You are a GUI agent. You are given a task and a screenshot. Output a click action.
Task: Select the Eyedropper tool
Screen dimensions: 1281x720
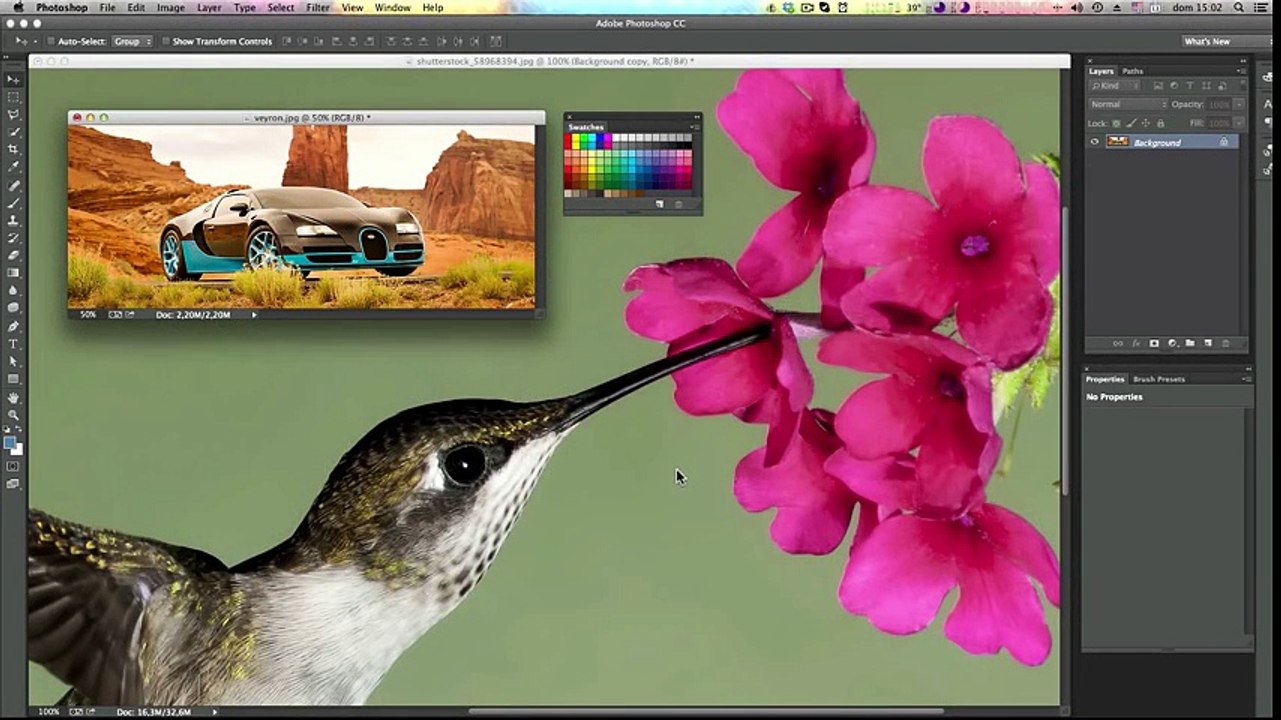click(13, 167)
